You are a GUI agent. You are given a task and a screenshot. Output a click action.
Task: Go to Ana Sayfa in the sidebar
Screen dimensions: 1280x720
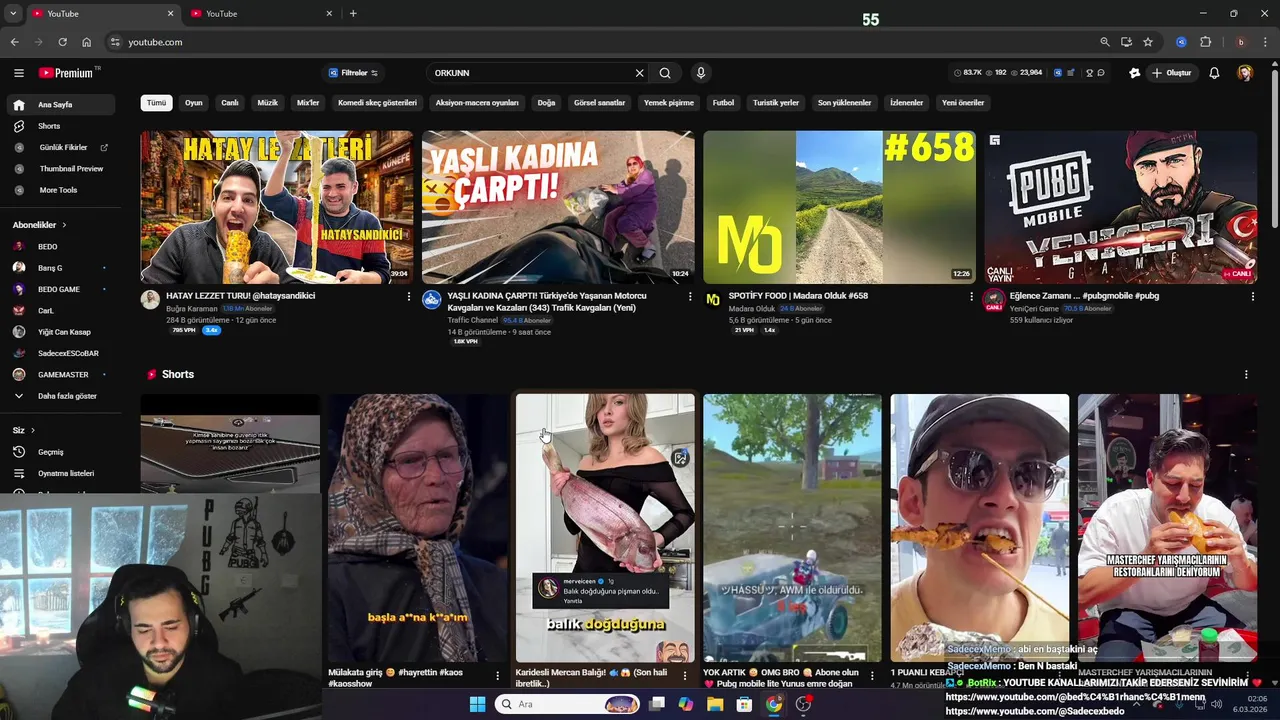(x=60, y=105)
